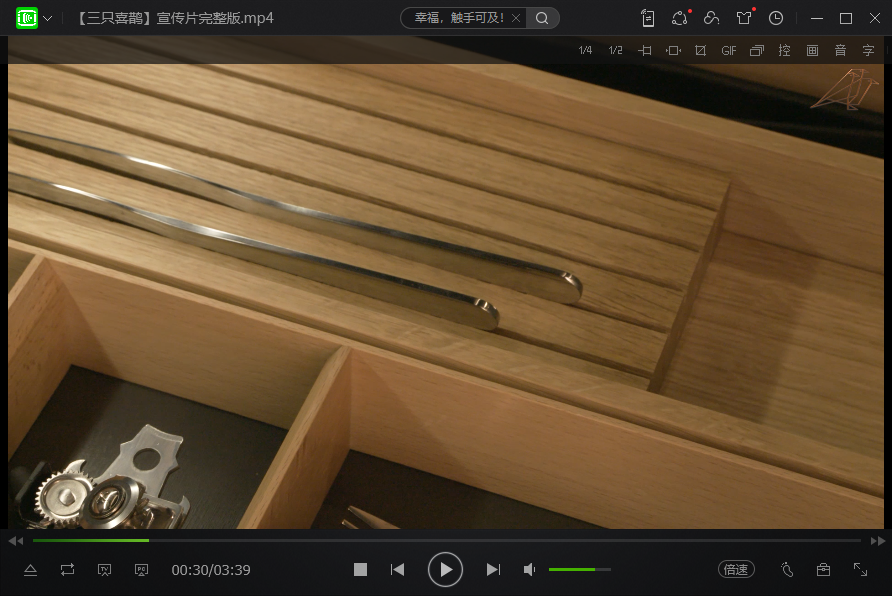Open the 字 subtitle settings
The height and width of the screenshot is (596, 892).
click(x=868, y=51)
